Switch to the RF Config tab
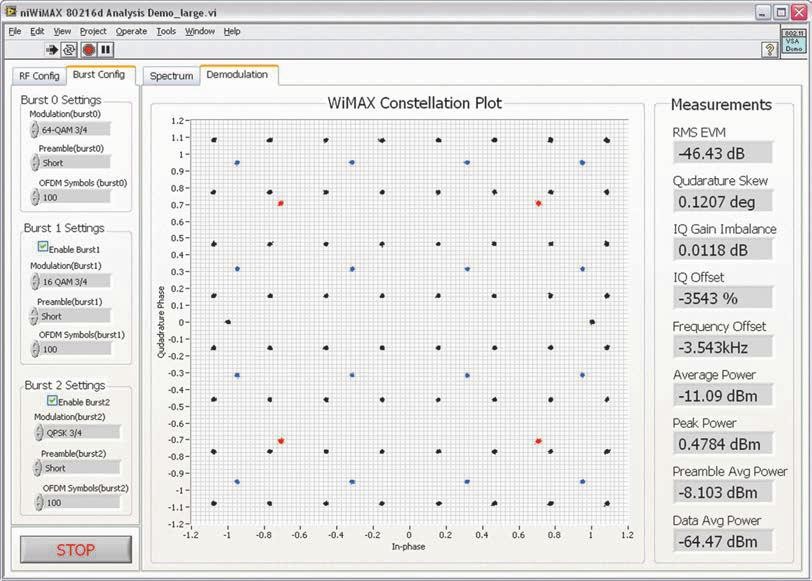Image resolution: width=812 pixels, height=581 pixels. pos(39,76)
